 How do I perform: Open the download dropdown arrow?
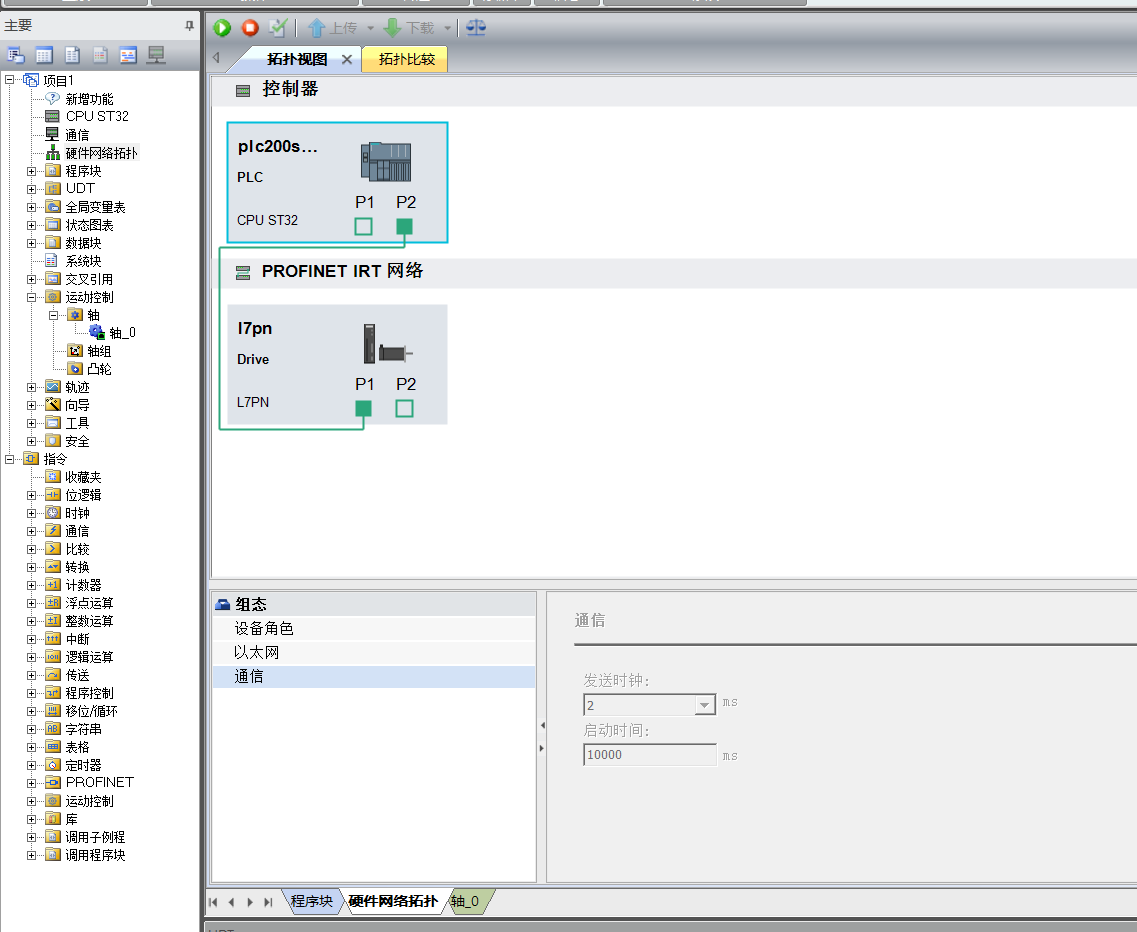(x=447, y=28)
